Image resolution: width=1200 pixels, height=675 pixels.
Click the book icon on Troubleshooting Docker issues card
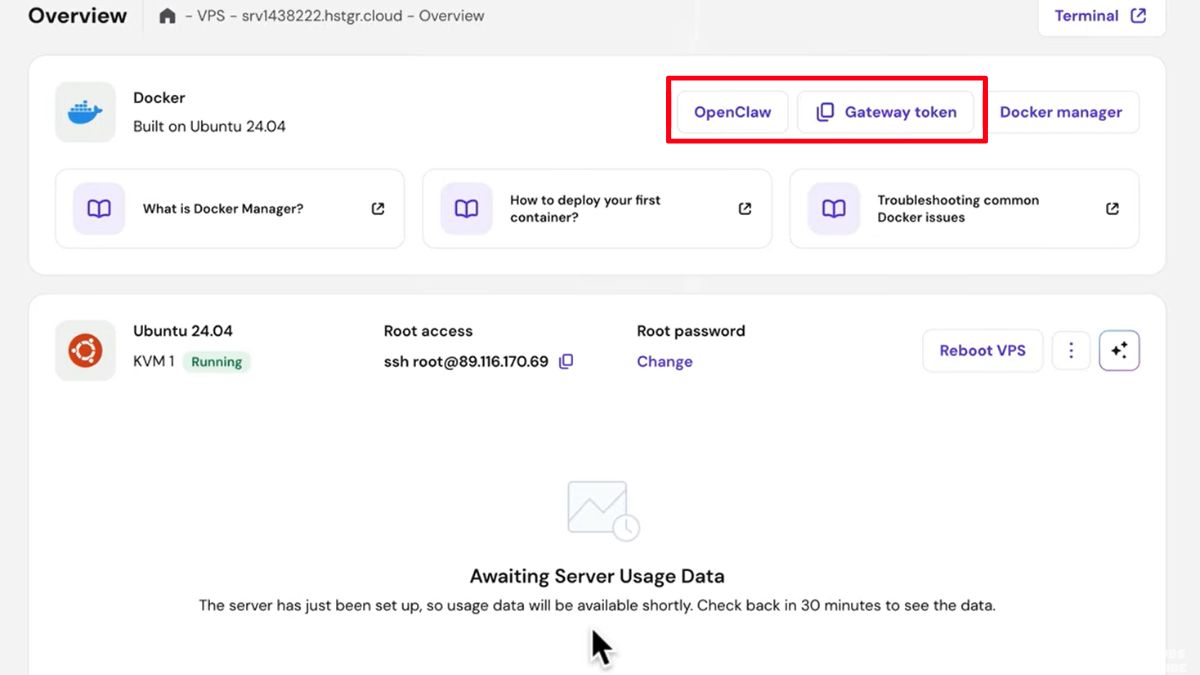833,208
